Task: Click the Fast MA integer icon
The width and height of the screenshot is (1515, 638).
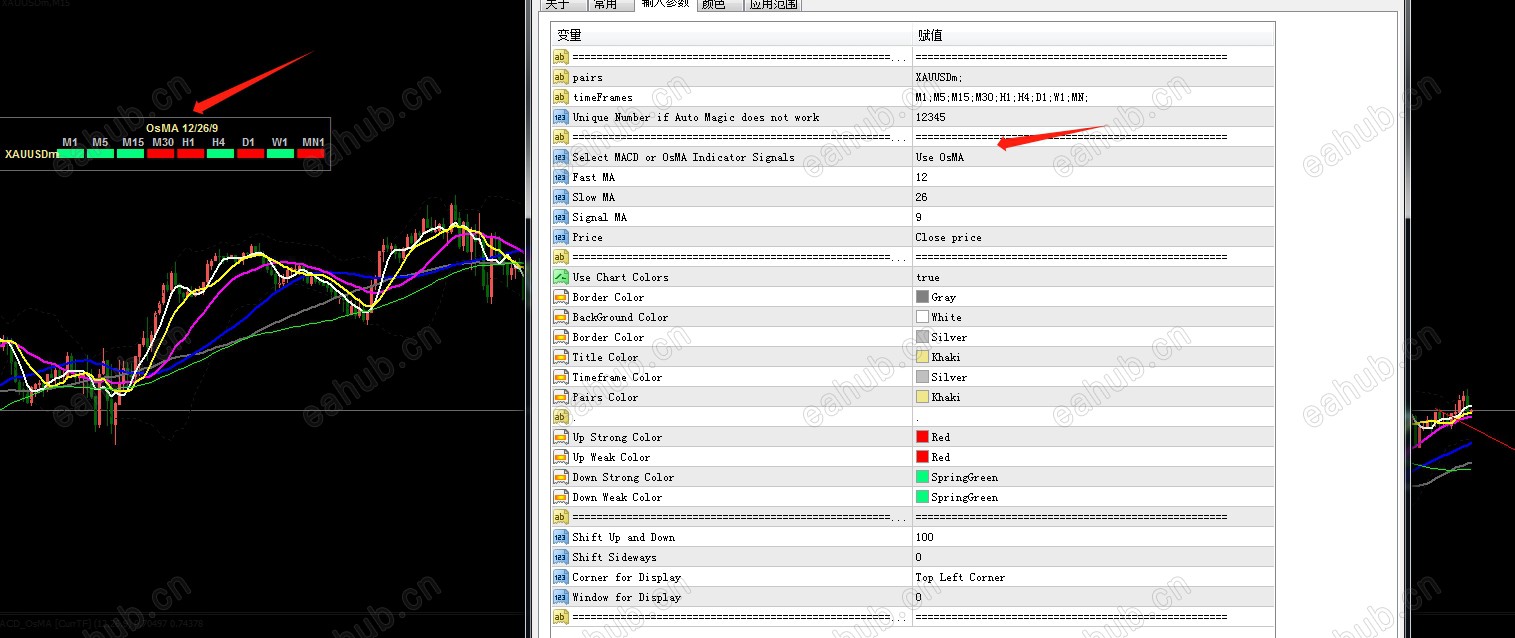Action: [x=560, y=177]
